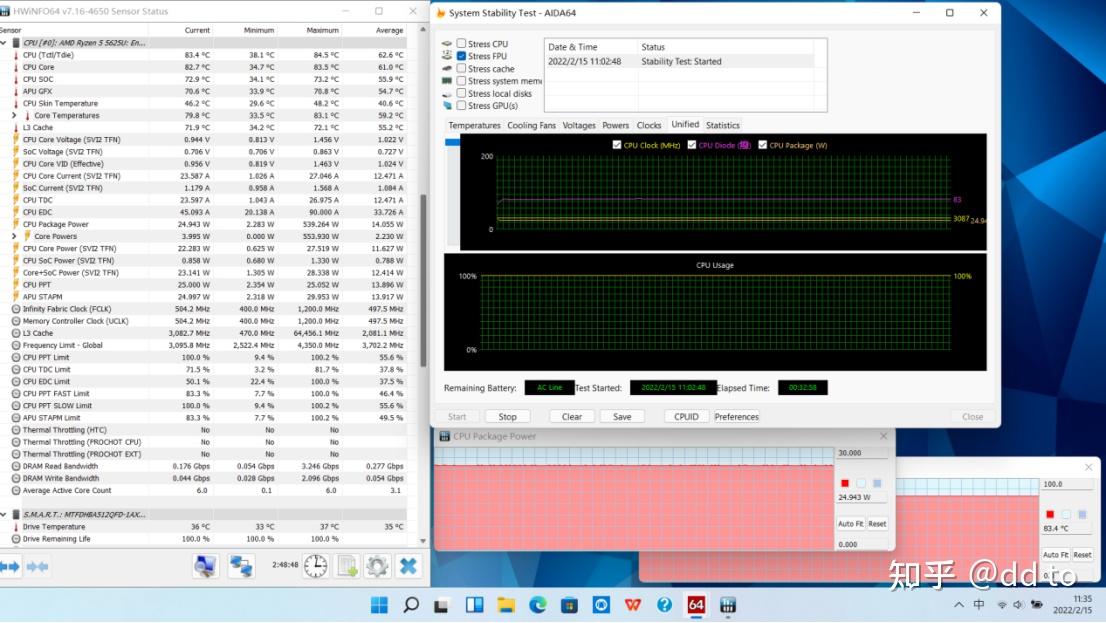Click scroll down arrow in HWiNFO list

423,541
